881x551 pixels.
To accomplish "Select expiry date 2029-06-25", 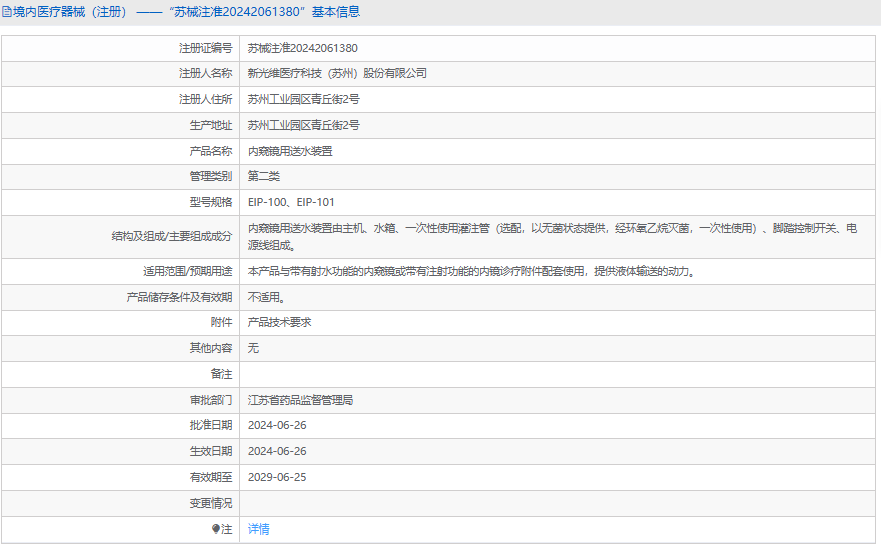I will click(277, 477).
